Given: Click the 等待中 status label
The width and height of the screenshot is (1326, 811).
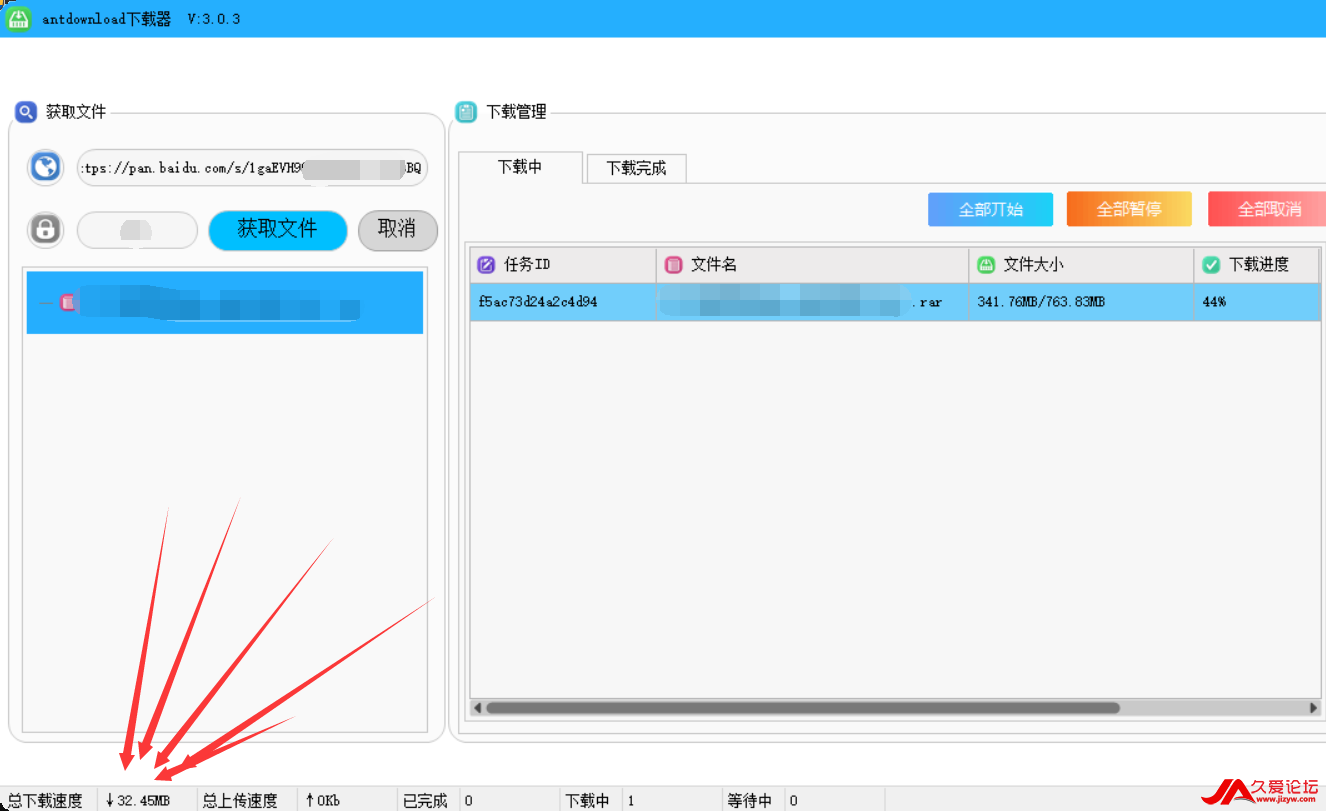Looking at the screenshot, I should tap(750, 801).
